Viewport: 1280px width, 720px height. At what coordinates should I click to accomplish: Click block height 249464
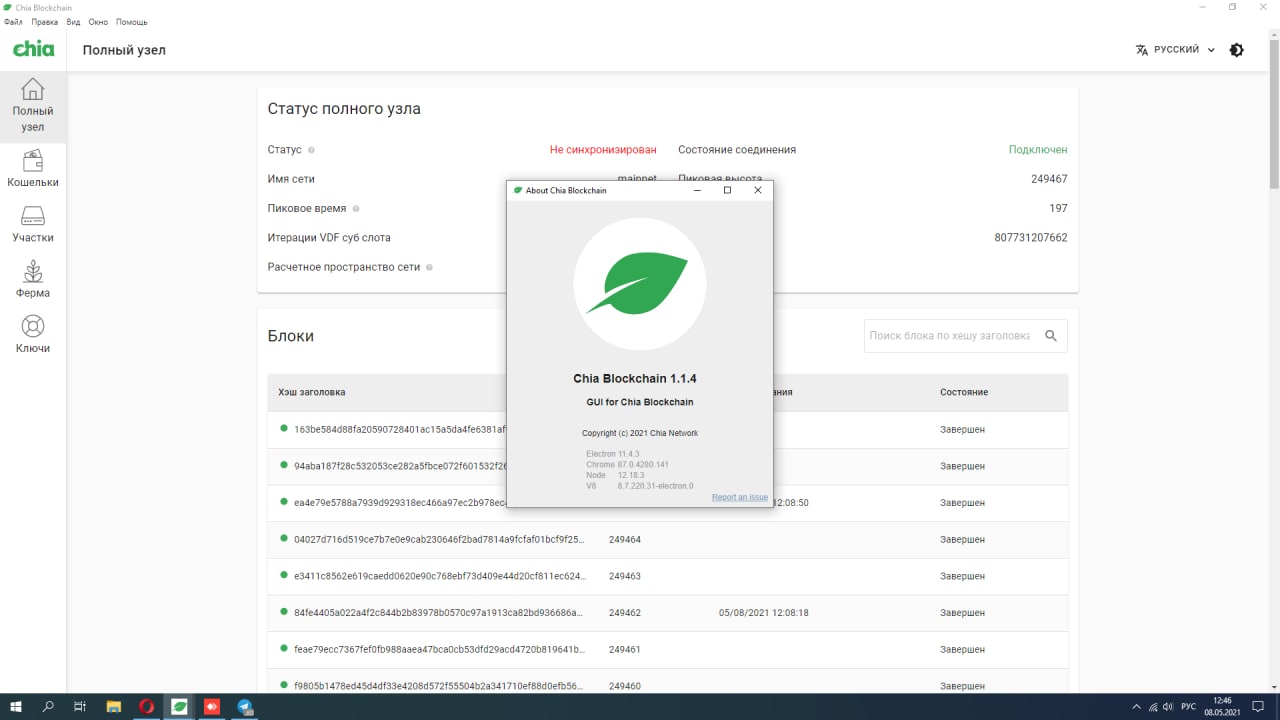pos(625,539)
